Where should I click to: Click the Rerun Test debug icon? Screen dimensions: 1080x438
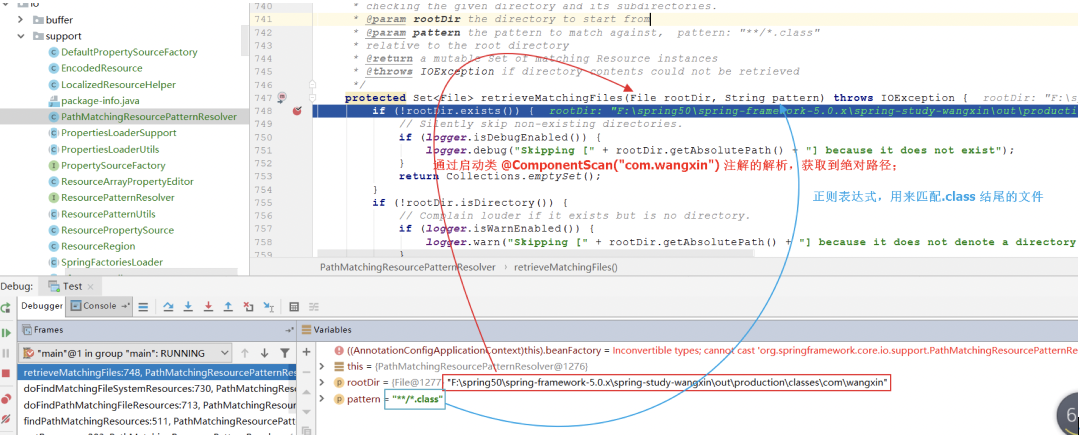6,307
